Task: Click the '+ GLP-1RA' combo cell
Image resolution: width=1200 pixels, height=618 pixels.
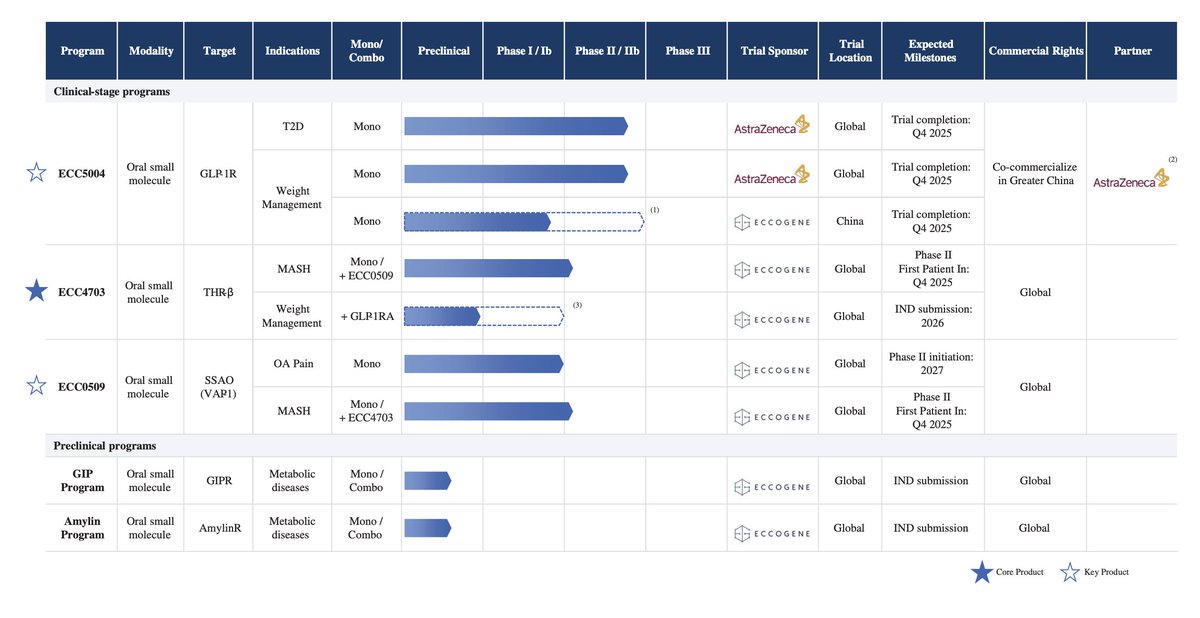Action: pyautogui.click(x=367, y=316)
